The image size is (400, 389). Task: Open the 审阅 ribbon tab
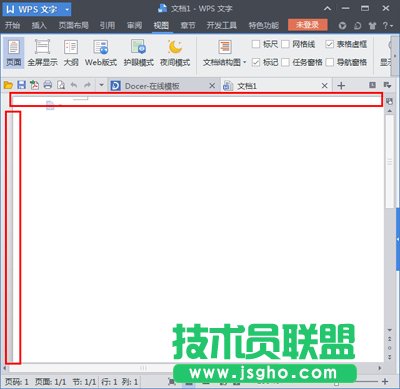coord(134,25)
